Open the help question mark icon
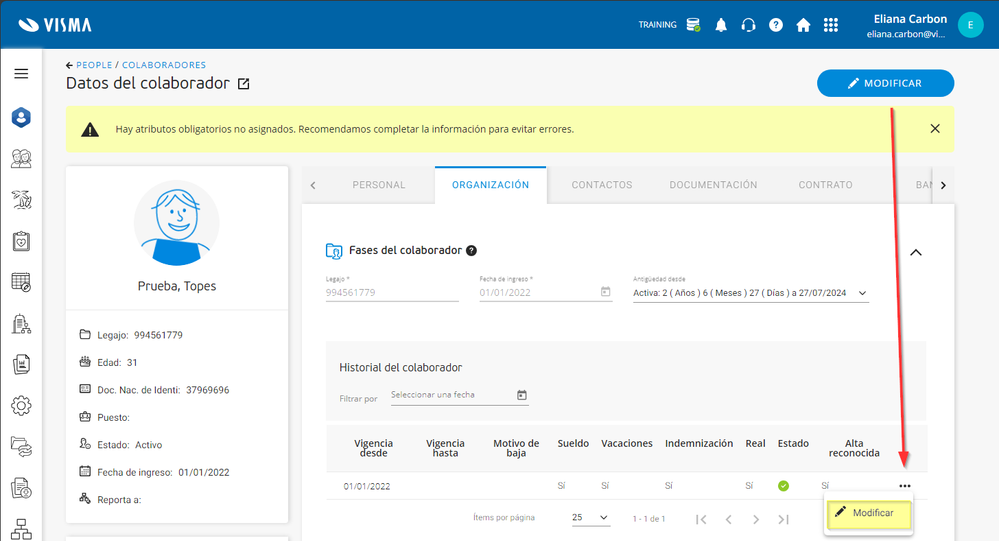This screenshot has height=541, width=999. coord(775,25)
